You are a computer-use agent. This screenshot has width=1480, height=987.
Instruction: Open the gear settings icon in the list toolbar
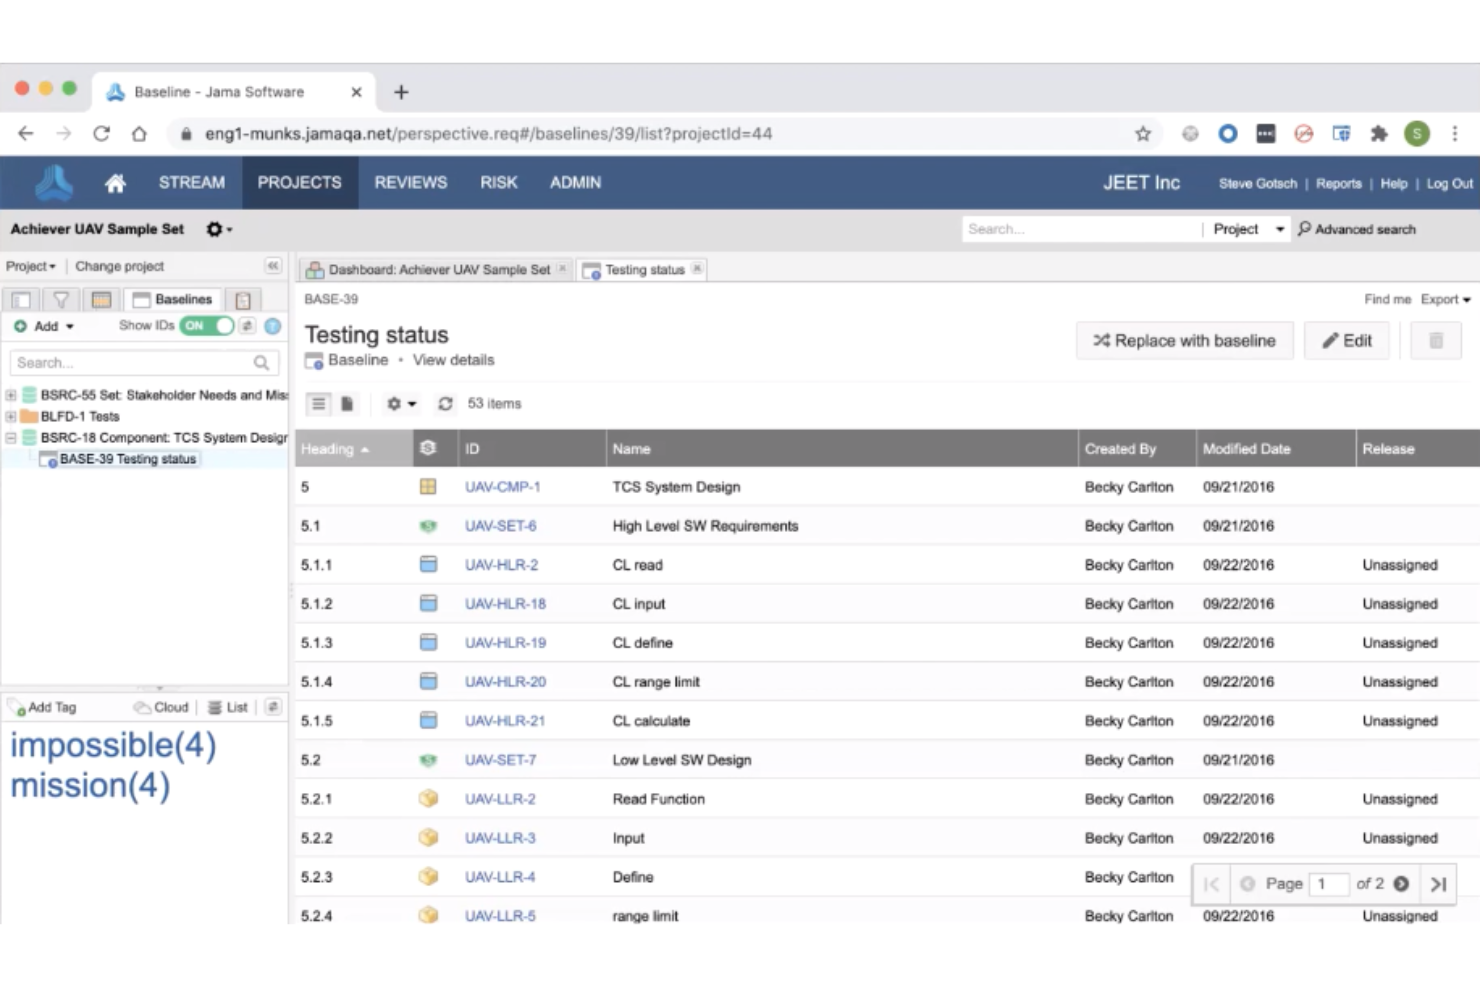click(396, 403)
